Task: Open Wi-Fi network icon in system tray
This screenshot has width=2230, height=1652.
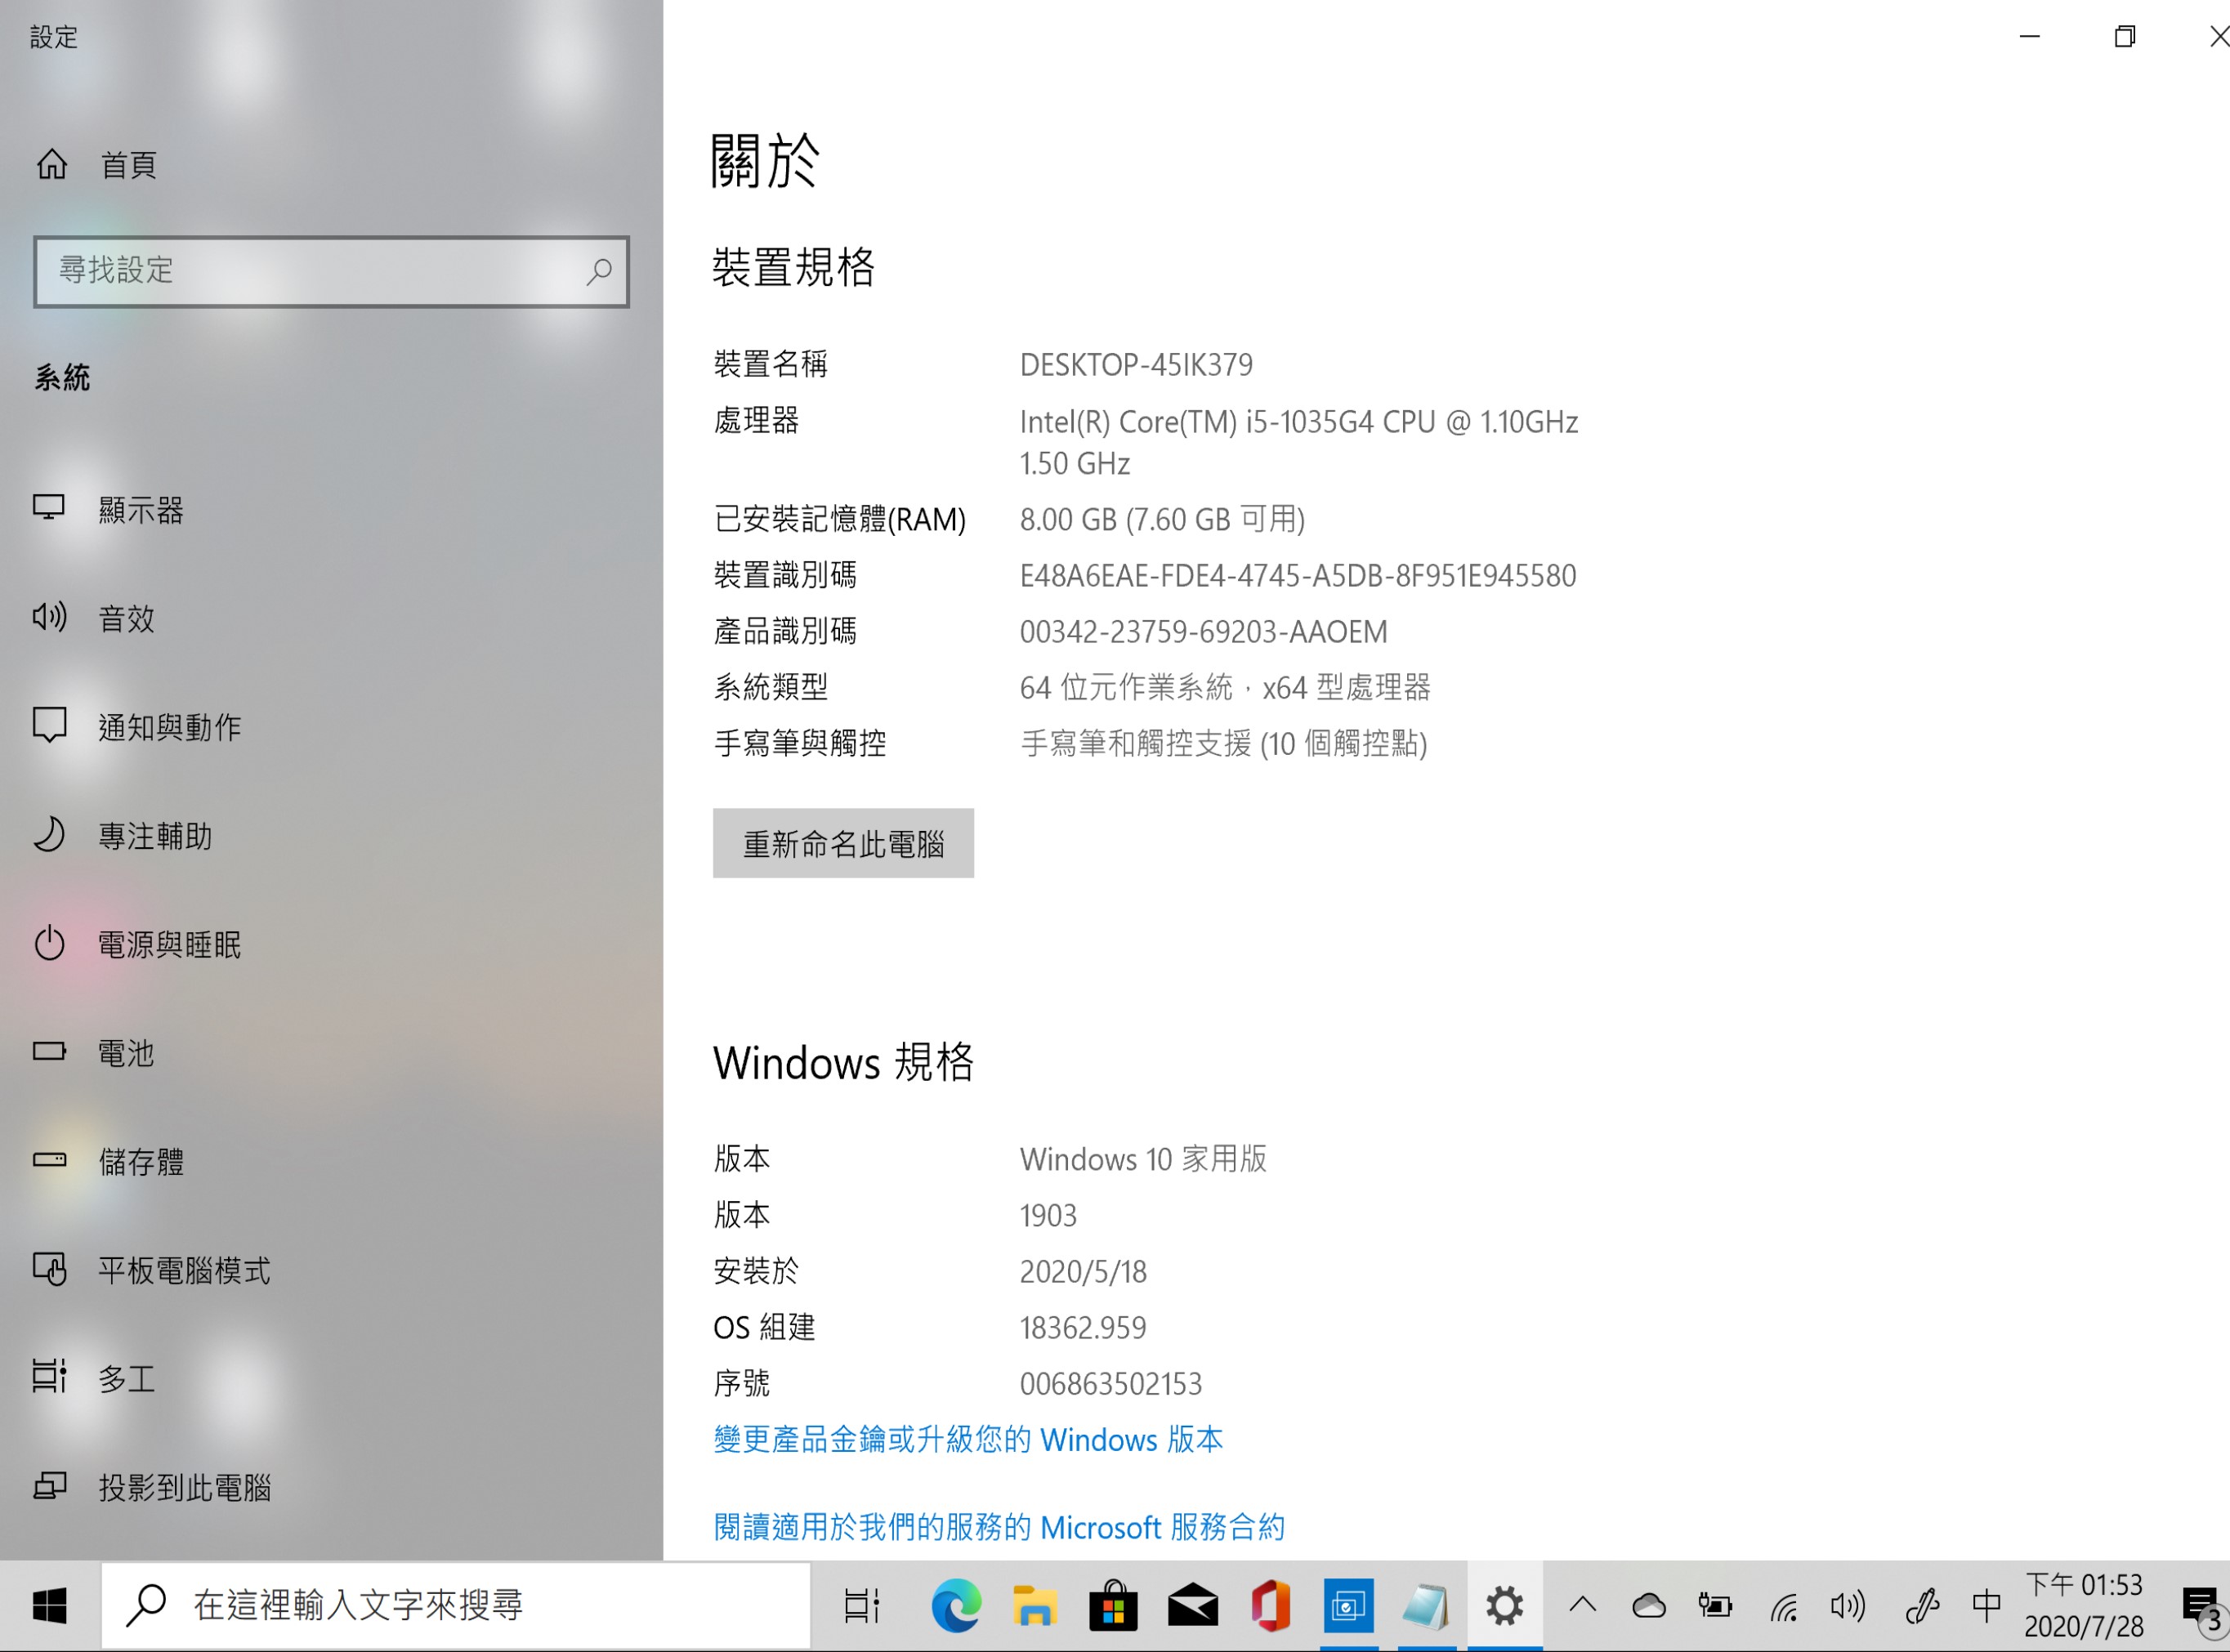Action: (x=1783, y=1607)
